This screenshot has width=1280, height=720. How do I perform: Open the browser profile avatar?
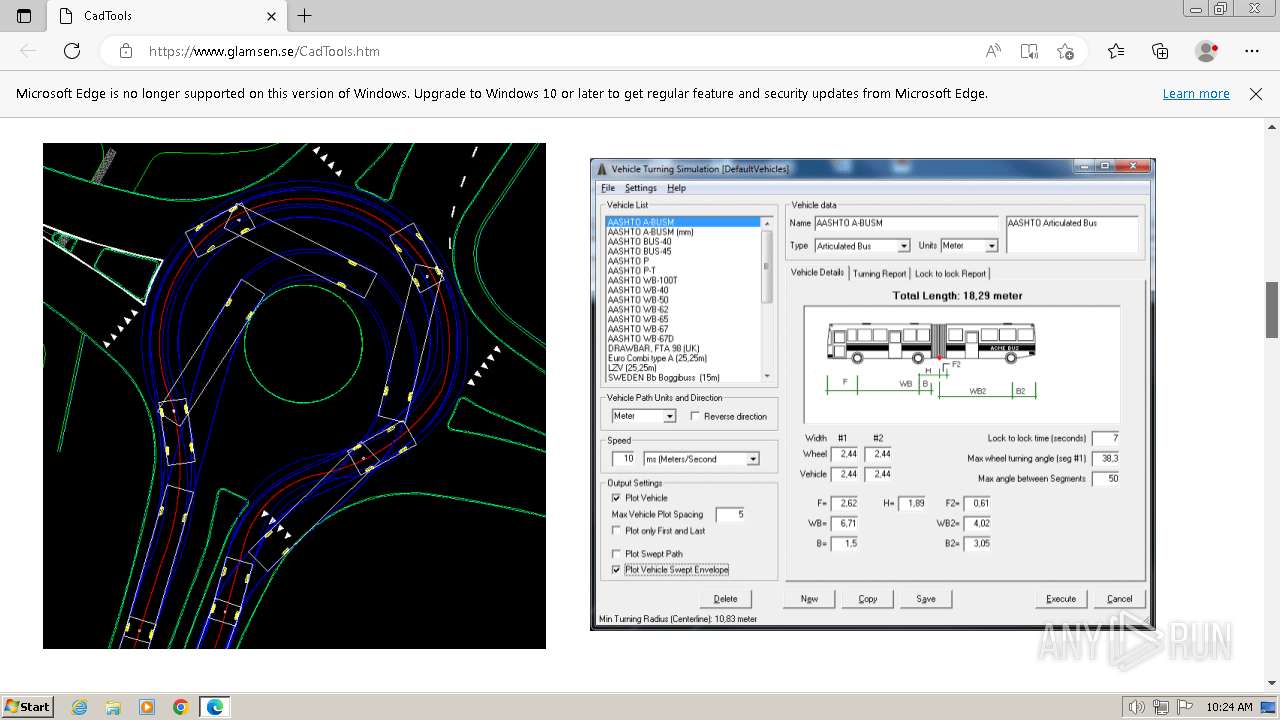[1207, 51]
